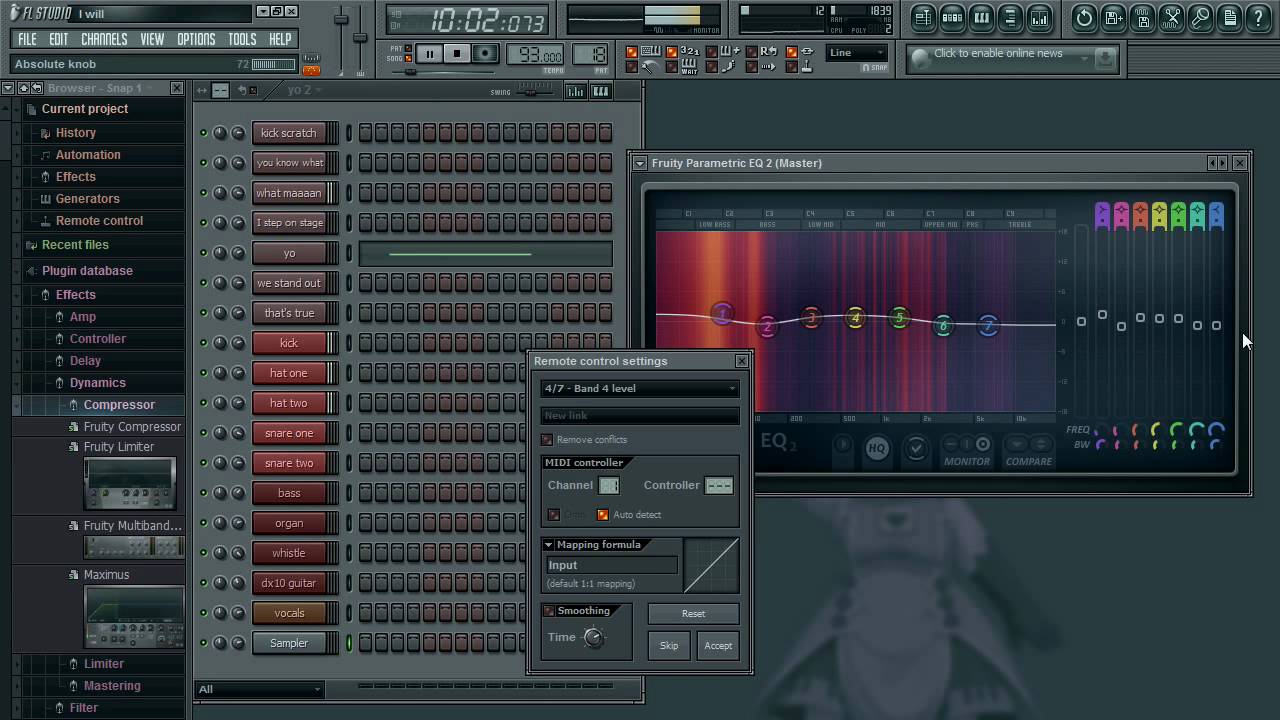Viewport: 1280px width, 720px height.
Task: Open the VIEW menu
Action: (x=152, y=39)
